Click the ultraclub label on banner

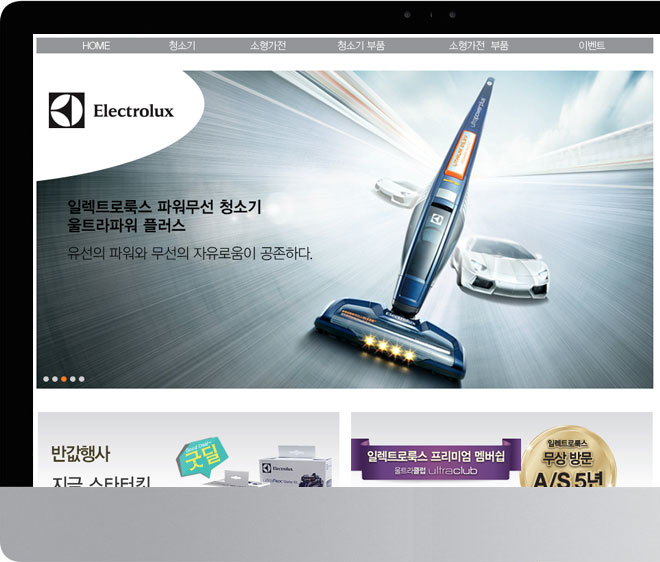453,471
